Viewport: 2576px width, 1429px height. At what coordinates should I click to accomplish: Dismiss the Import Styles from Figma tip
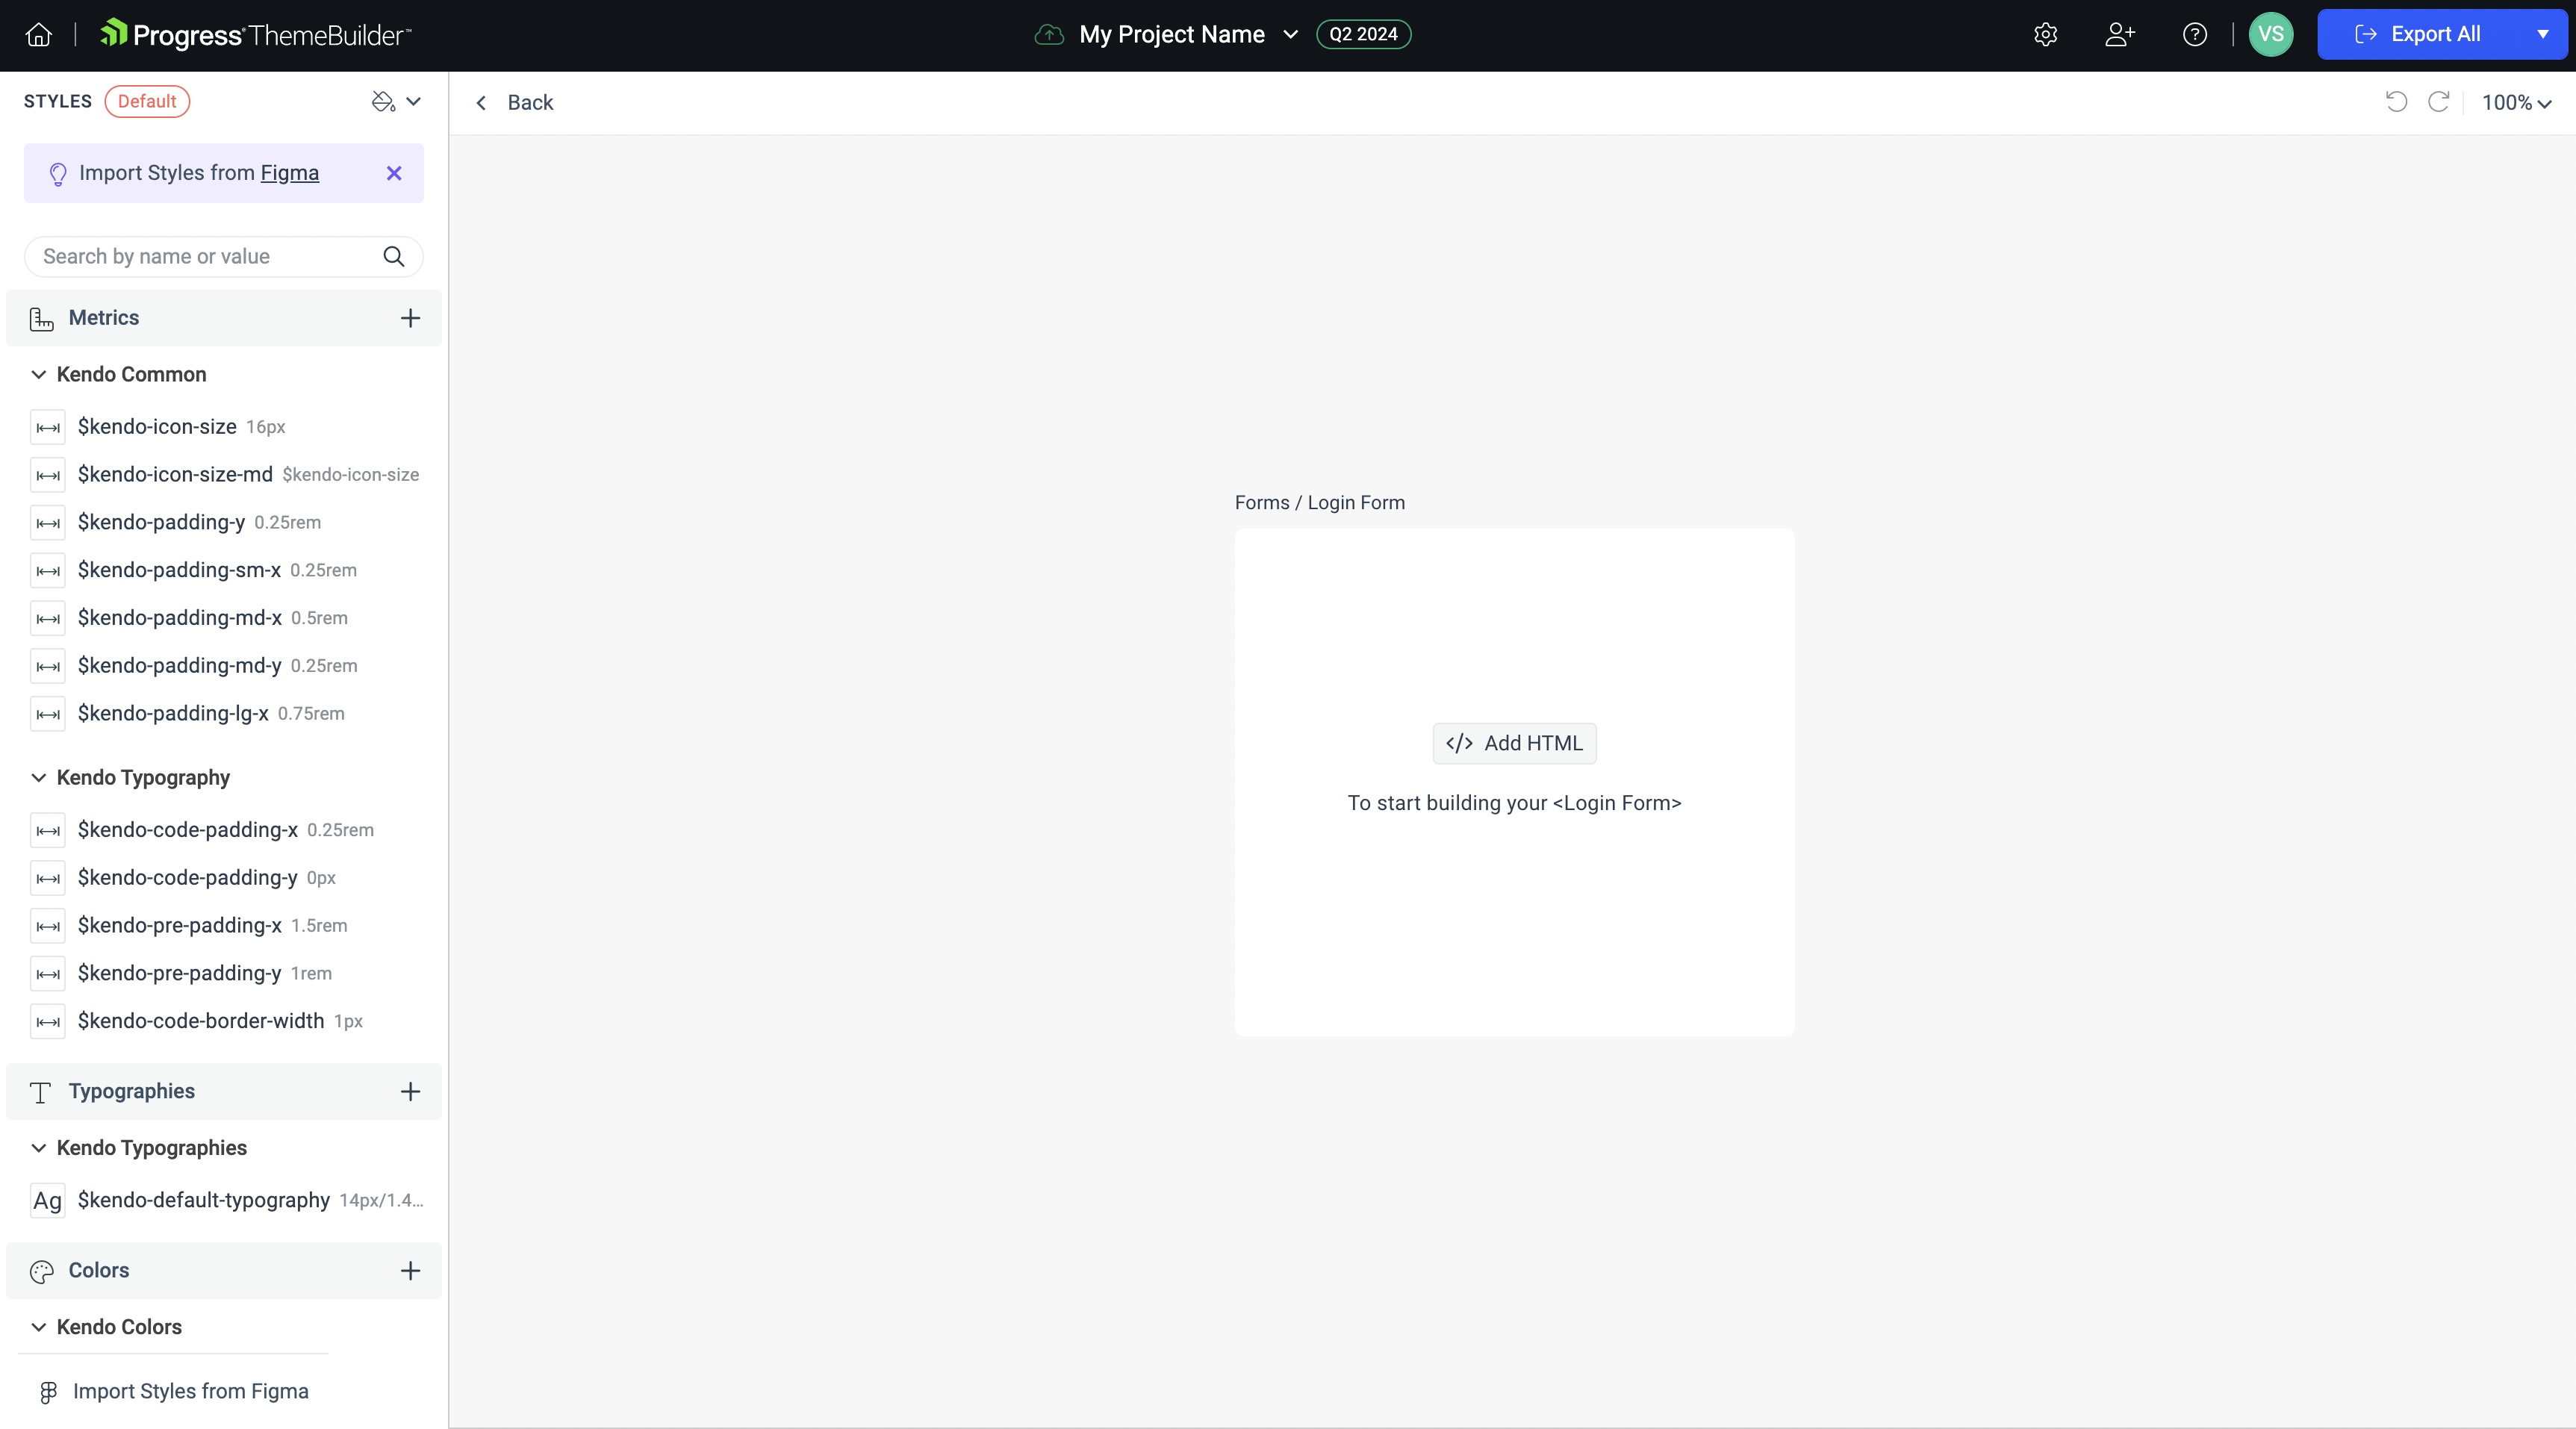(394, 174)
